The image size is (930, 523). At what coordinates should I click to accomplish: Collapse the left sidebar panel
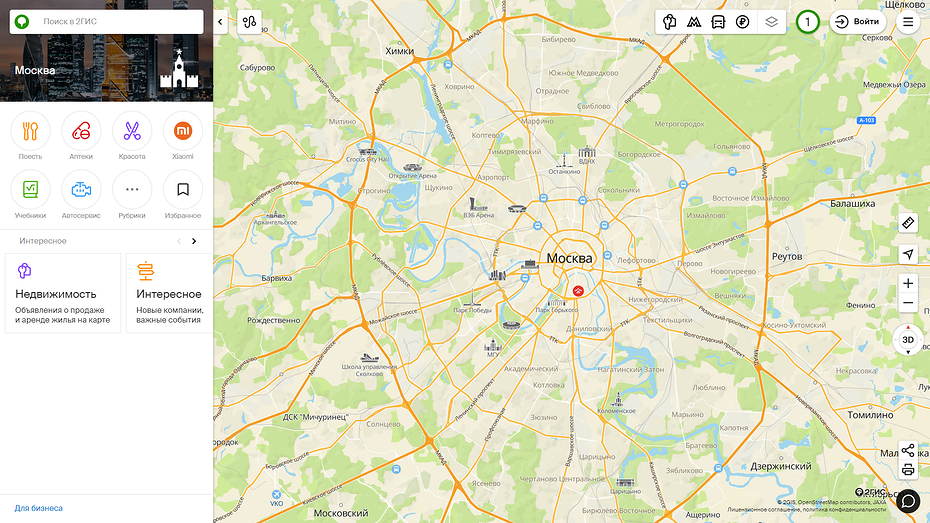[x=220, y=22]
